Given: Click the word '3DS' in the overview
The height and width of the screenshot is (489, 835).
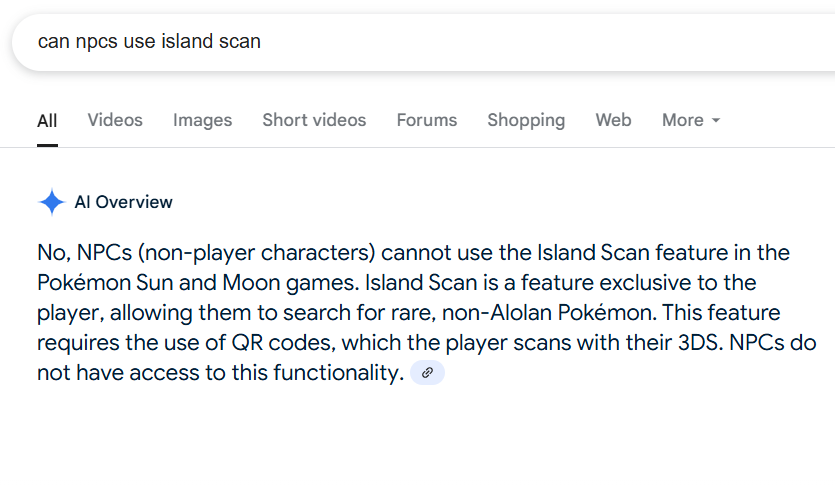Looking at the screenshot, I should coord(700,343).
